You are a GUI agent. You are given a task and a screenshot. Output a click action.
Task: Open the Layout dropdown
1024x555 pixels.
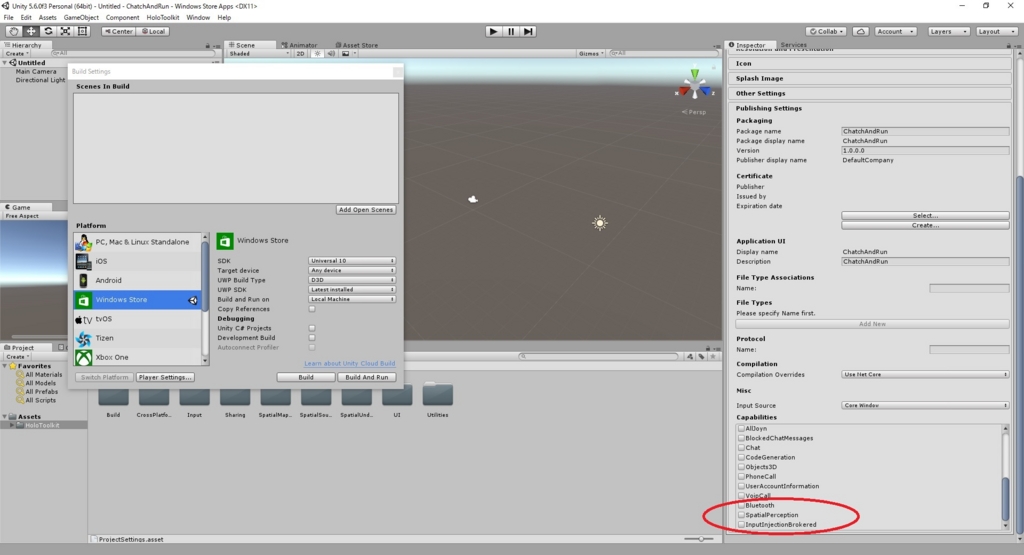[x=997, y=31]
